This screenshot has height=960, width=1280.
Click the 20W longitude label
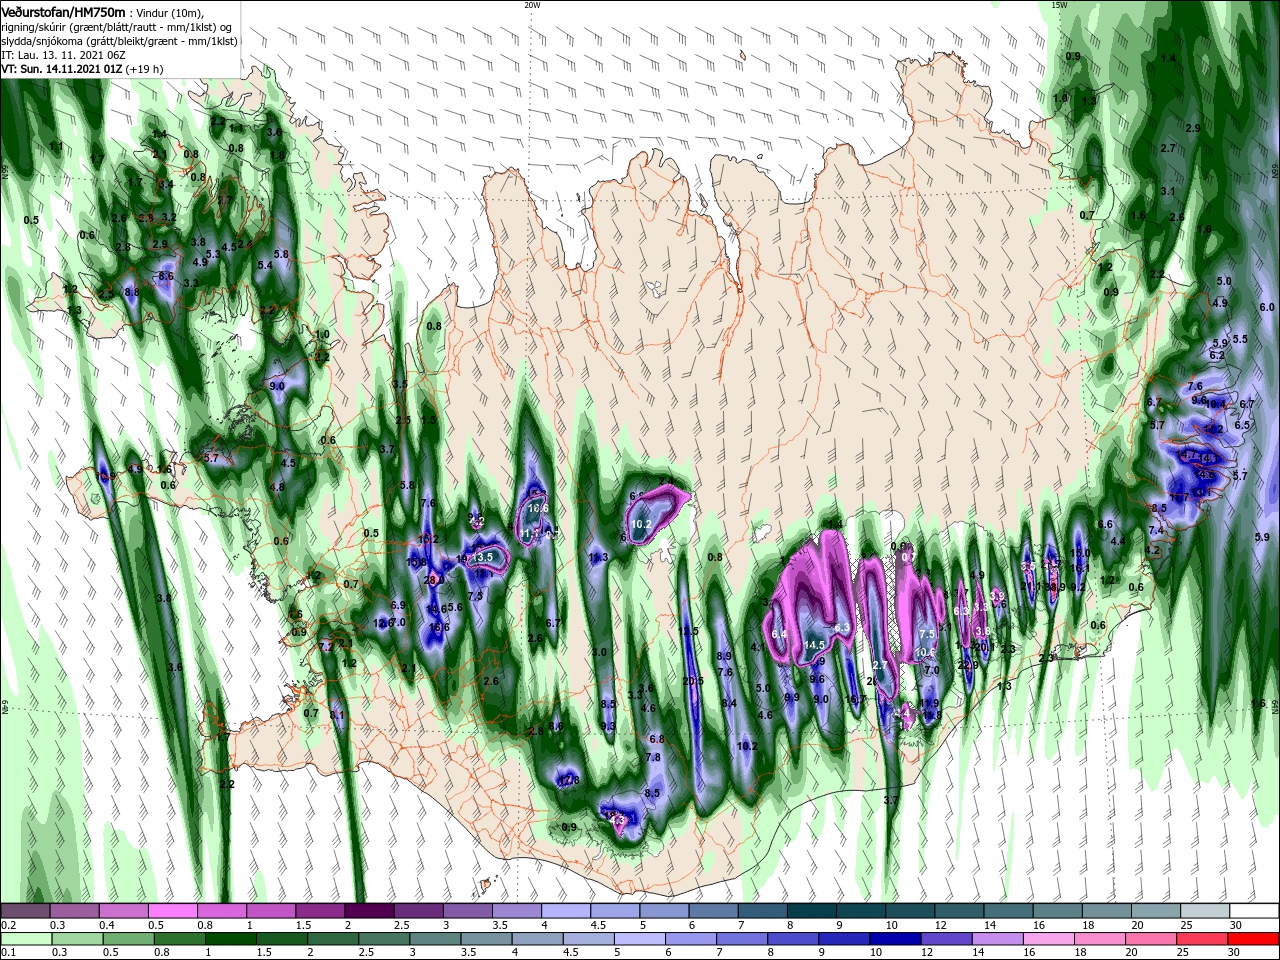click(532, 5)
